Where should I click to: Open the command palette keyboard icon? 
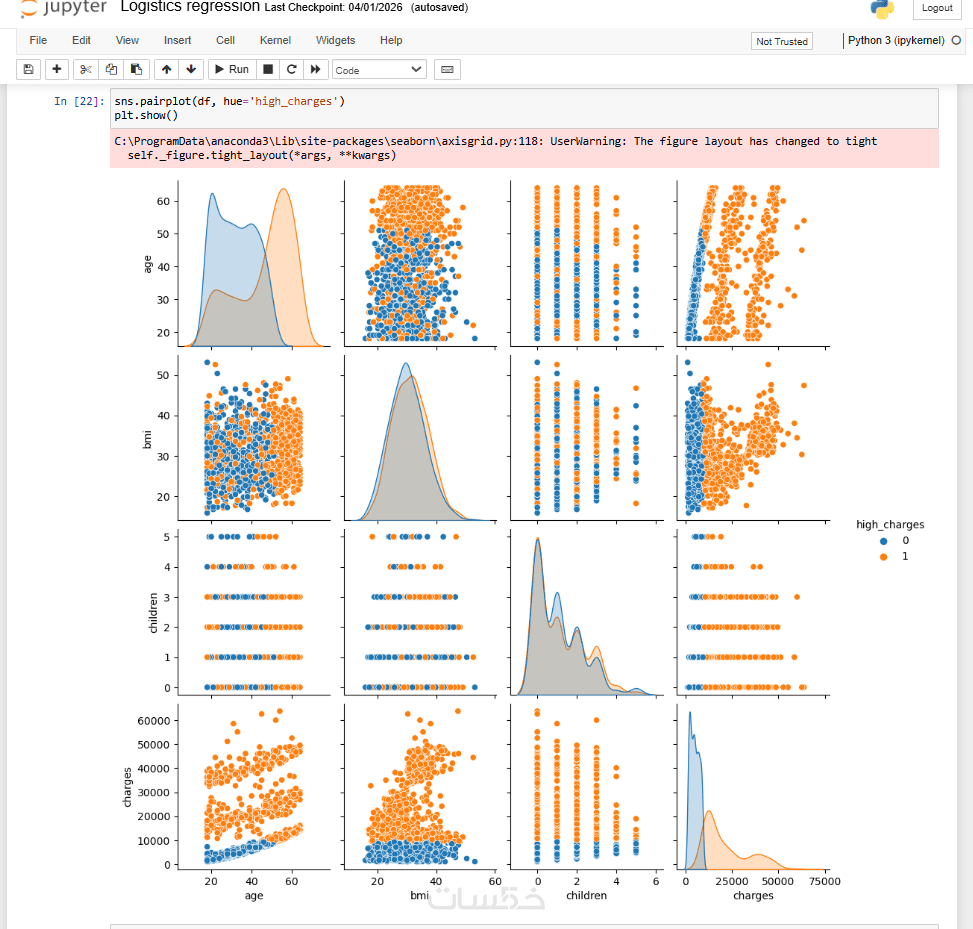coord(447,70)
